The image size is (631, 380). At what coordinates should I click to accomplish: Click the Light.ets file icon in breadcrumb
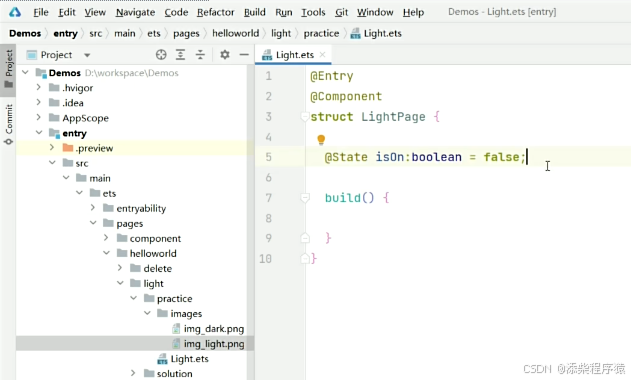coord(355,34)
